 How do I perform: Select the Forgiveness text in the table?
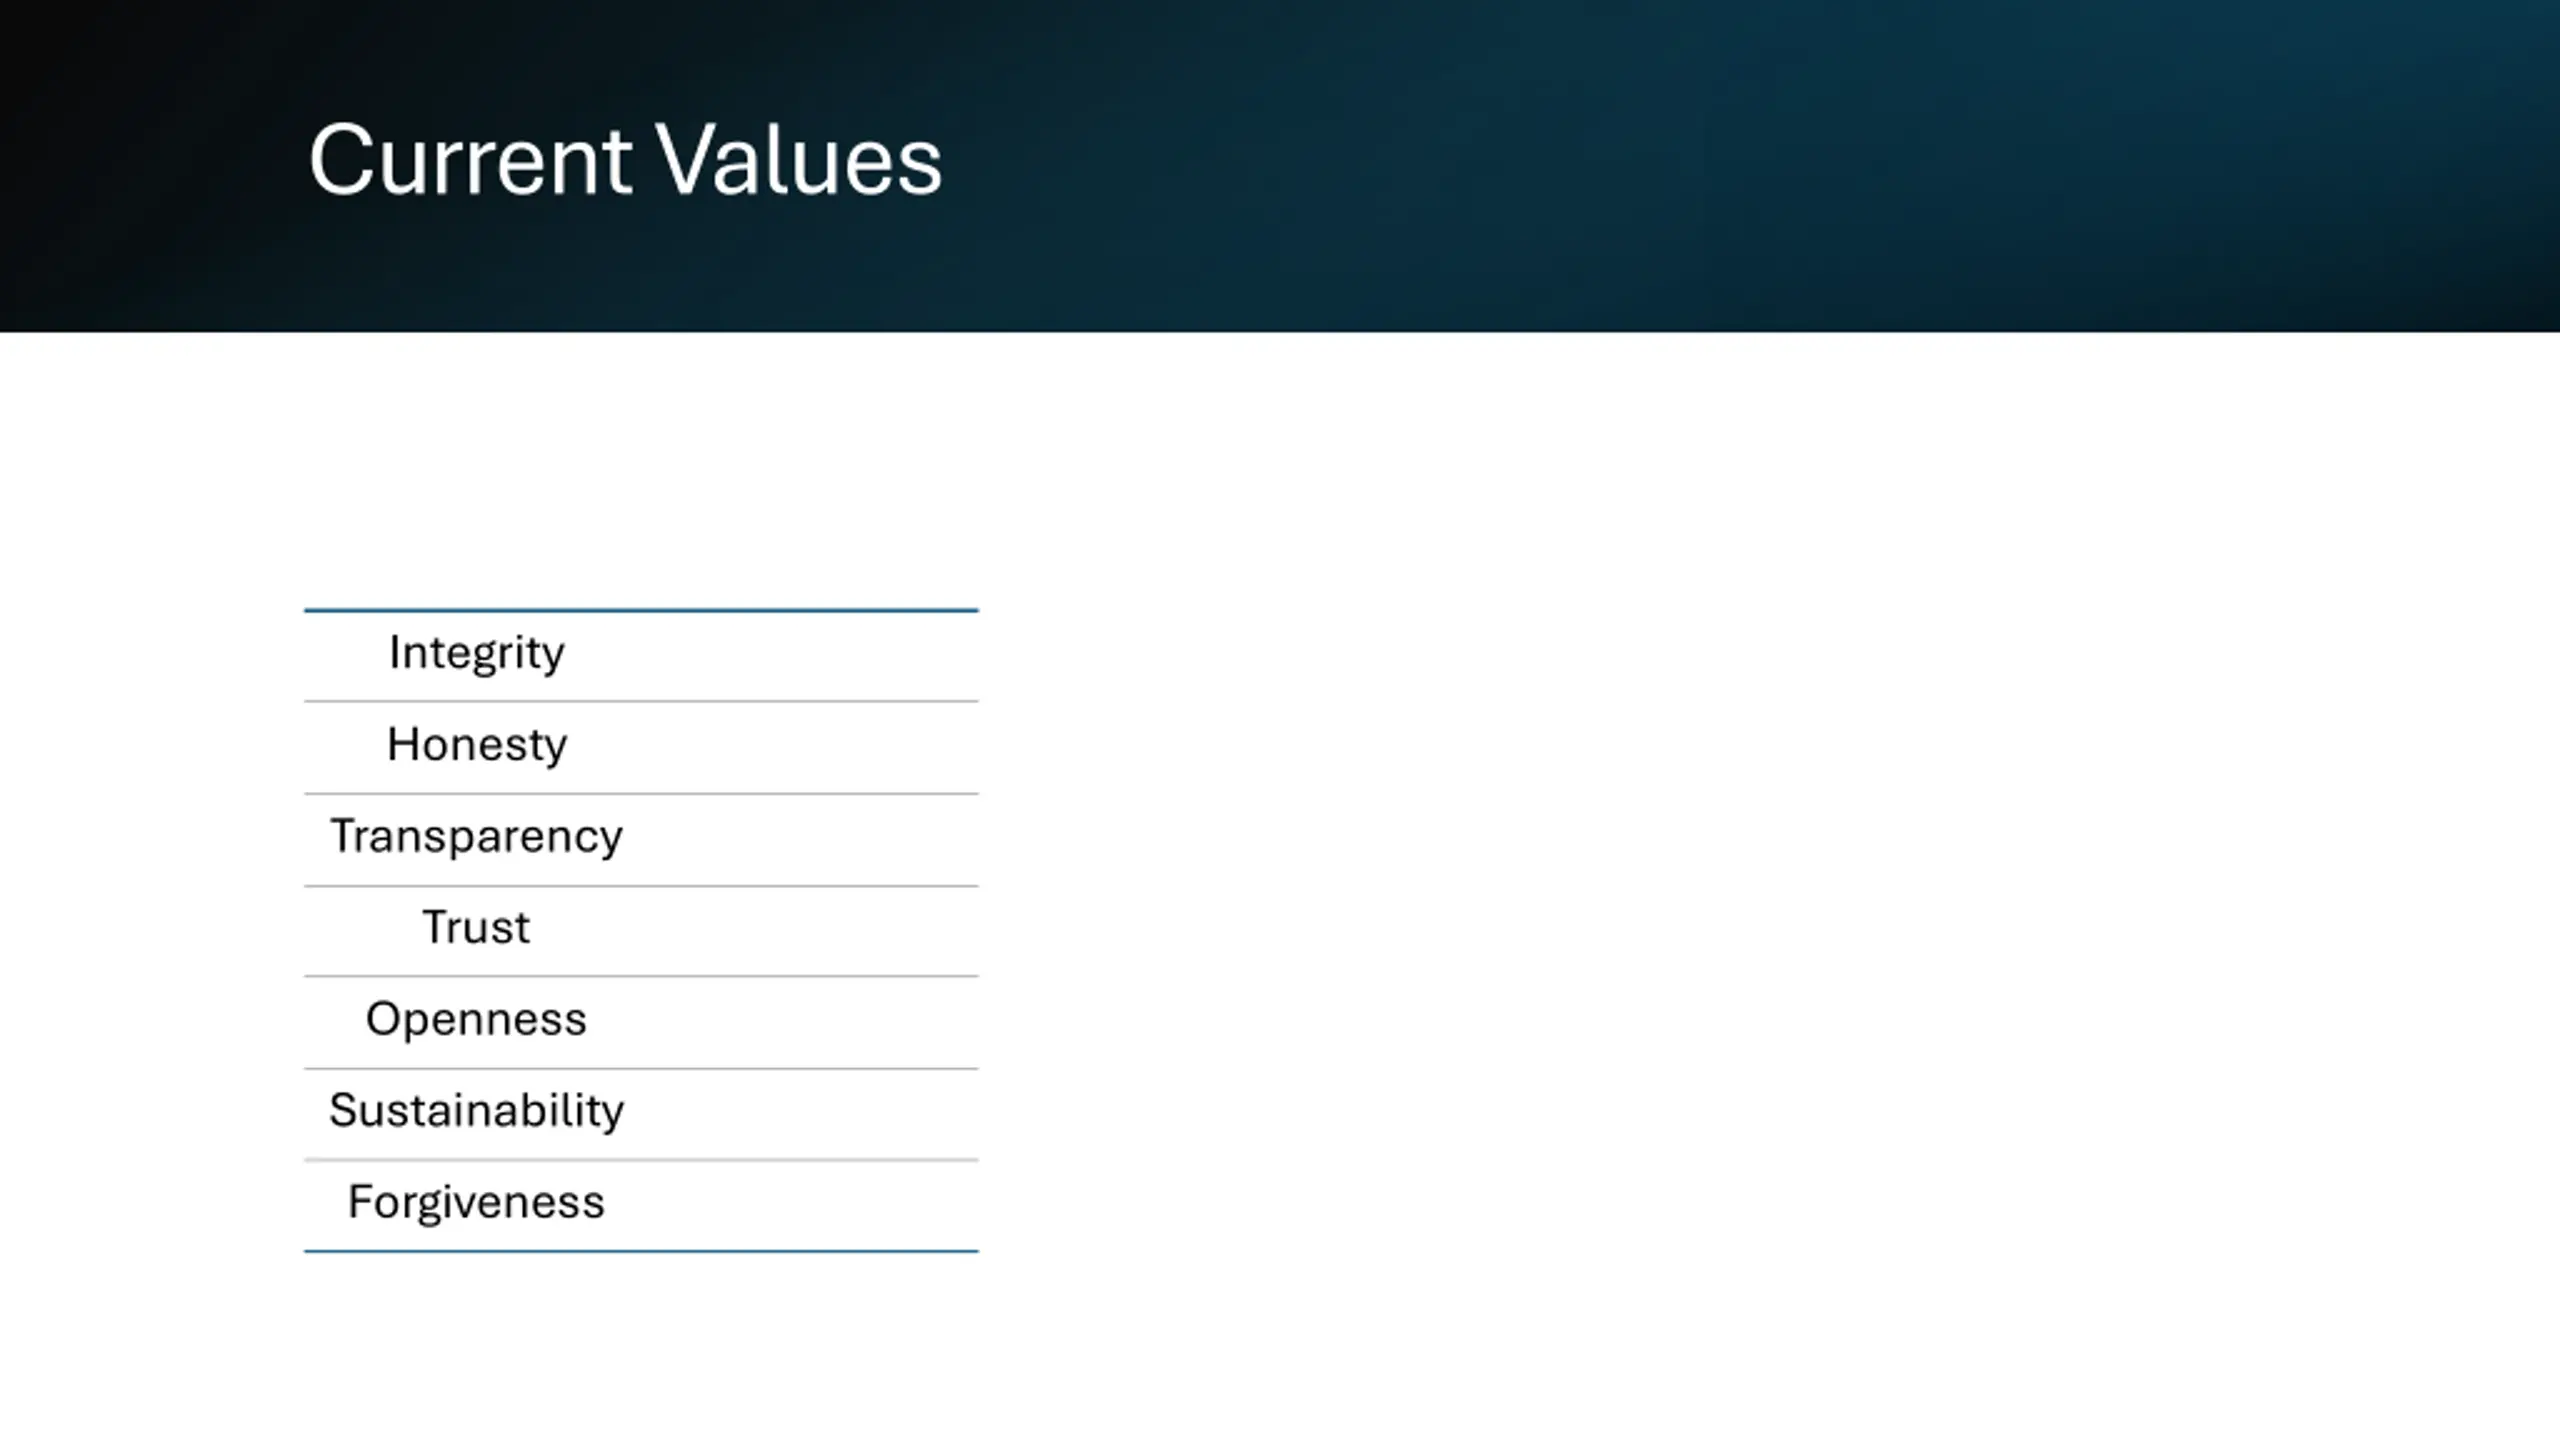coord(477,1203)
